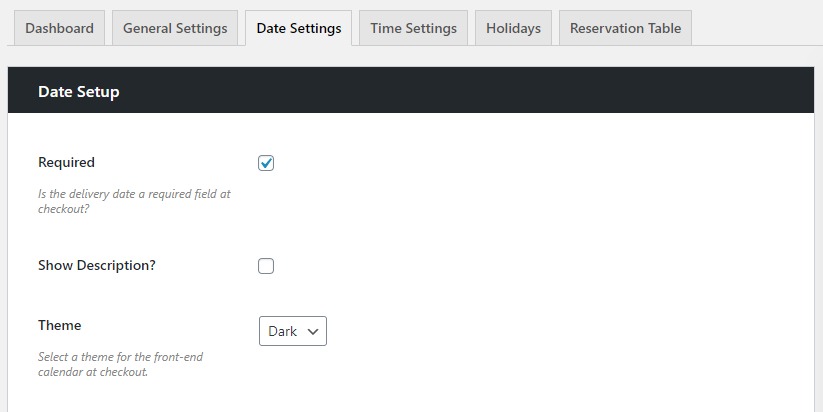This screenshot has height=412, width=823.
Task: Click the Theme field label
Action: 59,325
